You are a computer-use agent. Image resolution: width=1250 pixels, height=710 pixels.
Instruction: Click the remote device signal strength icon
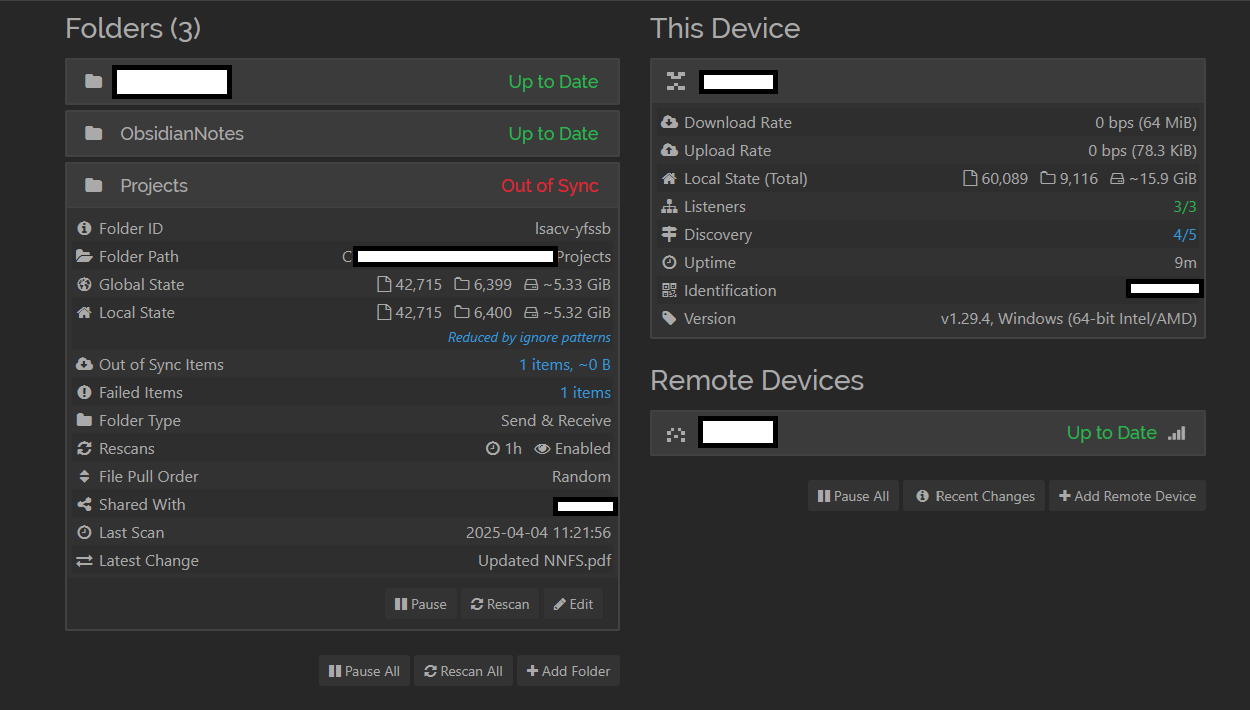pyautogui.click(x=1177, y=433)
